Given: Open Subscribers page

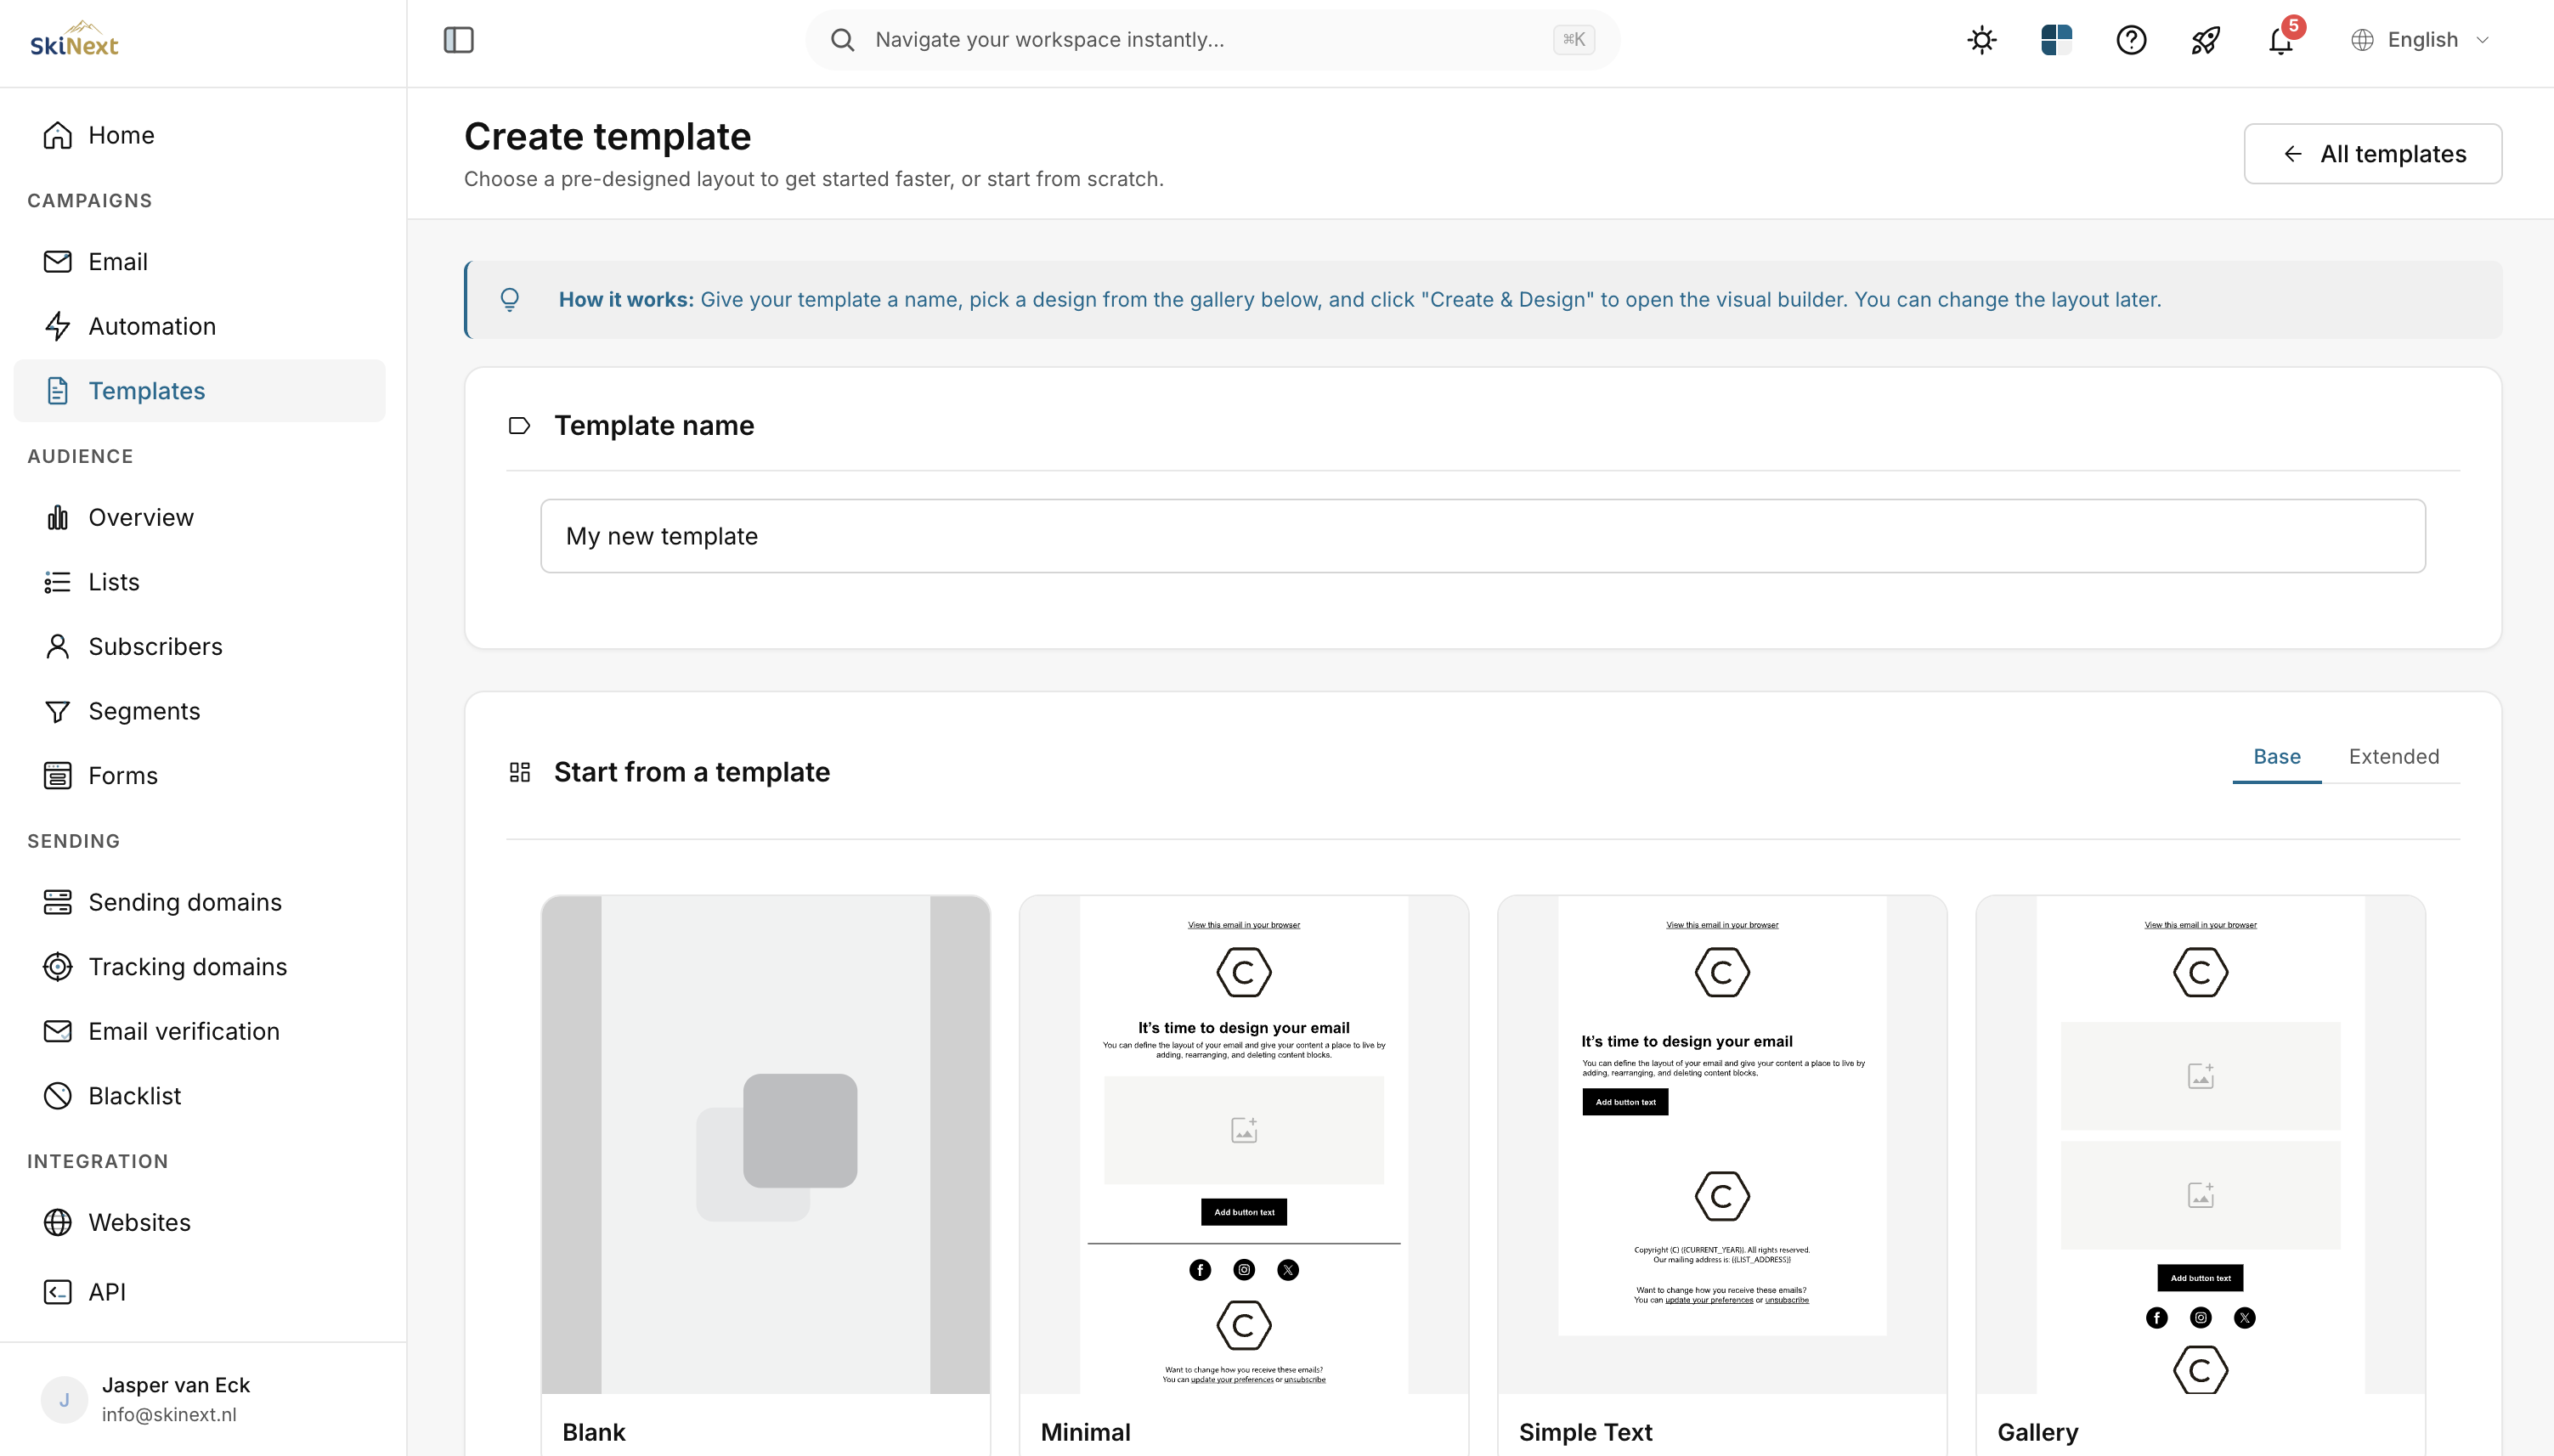Looking at the screenshot, I should pyautogui.click(x=200, y=646).
